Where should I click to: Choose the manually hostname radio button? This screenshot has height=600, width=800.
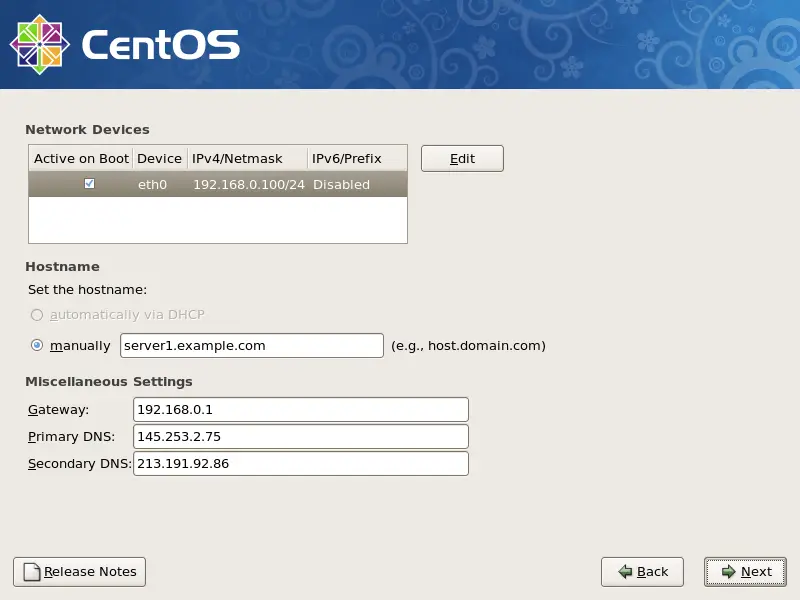(x=37, y=346)
